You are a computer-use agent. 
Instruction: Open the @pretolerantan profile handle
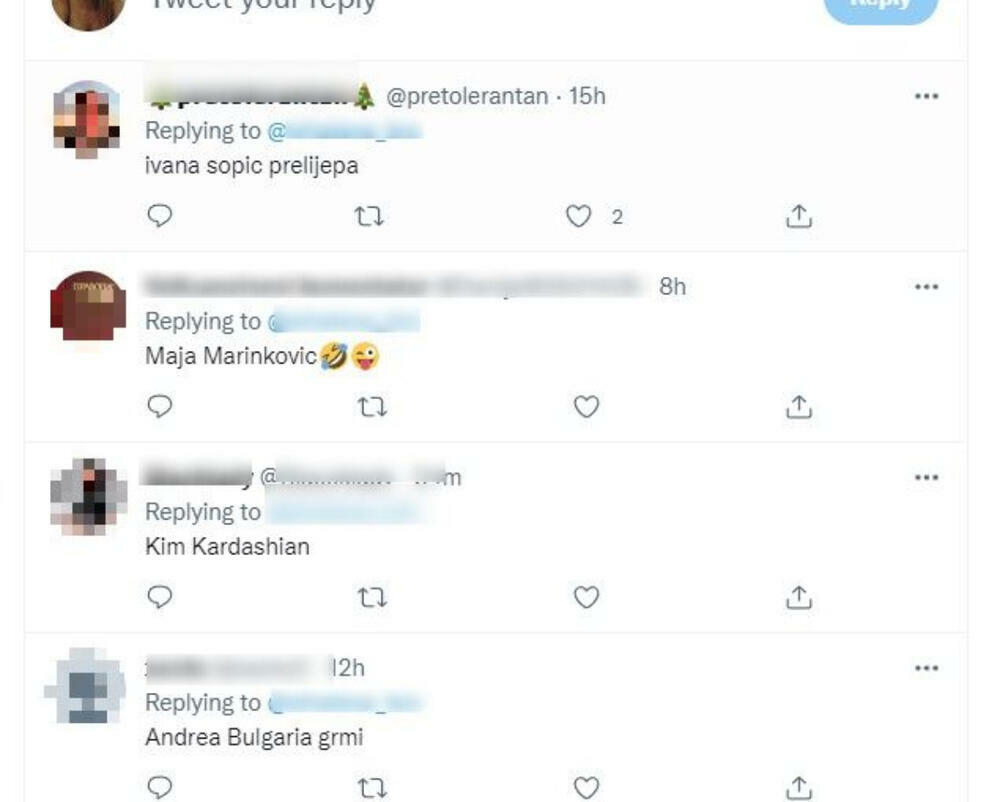(467, 96)
